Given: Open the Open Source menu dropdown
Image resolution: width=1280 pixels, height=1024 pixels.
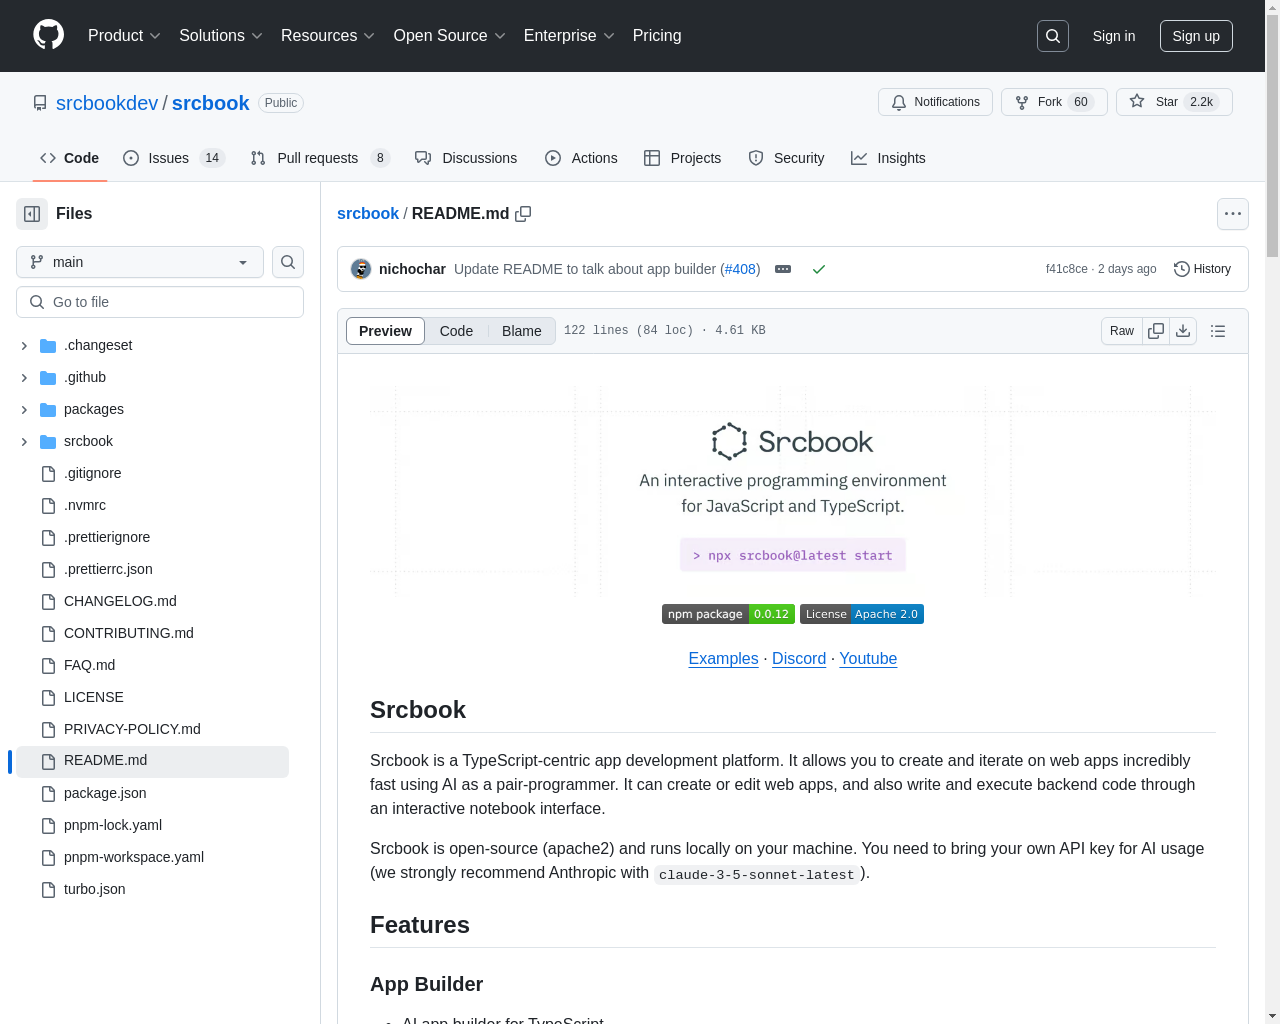Looking at the screenshot, I should [x=450, y=36].
